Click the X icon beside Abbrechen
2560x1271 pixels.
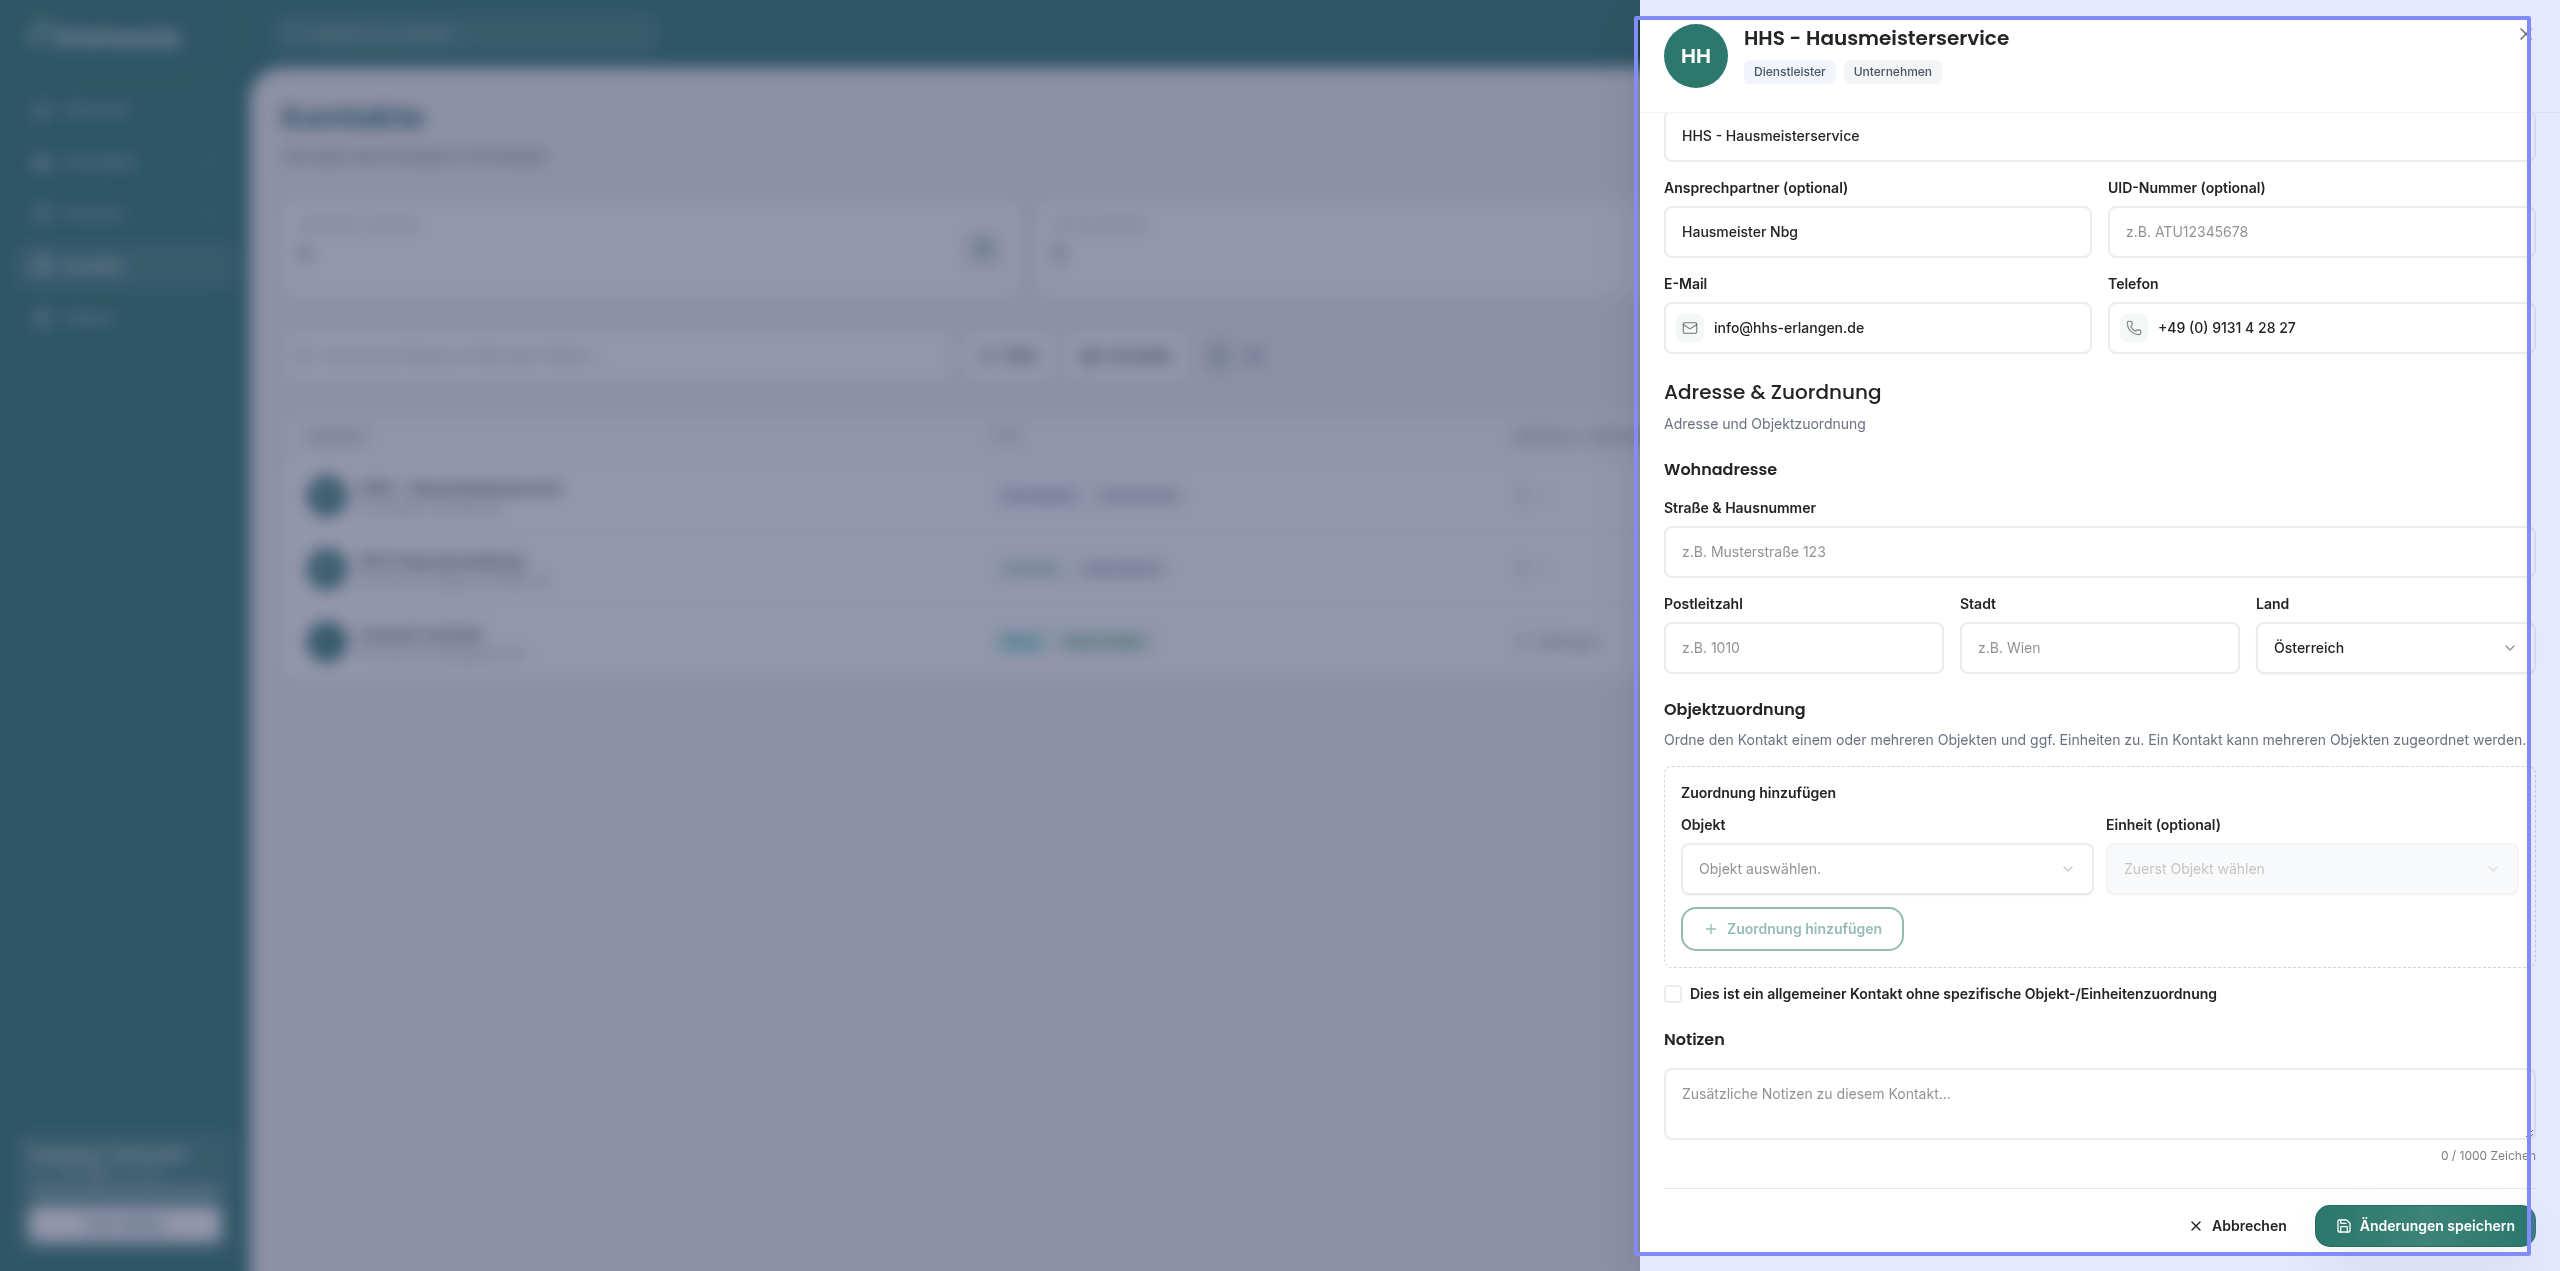click(x=2196, y=1226)
